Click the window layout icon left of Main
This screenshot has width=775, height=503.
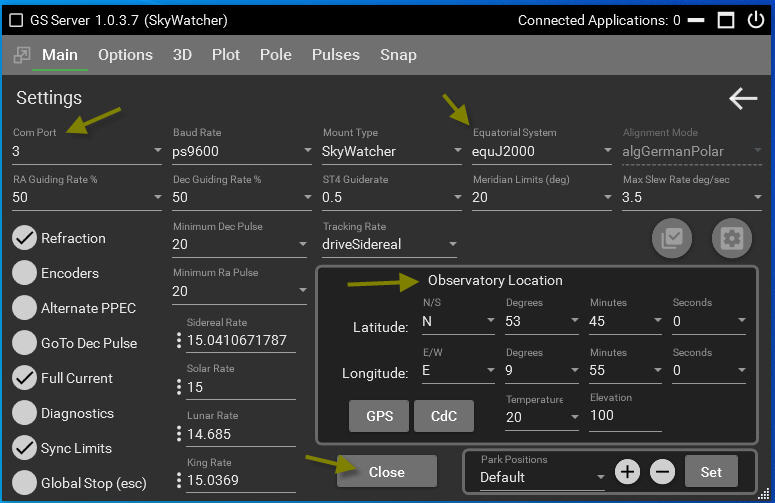click(x=22, y=55)
